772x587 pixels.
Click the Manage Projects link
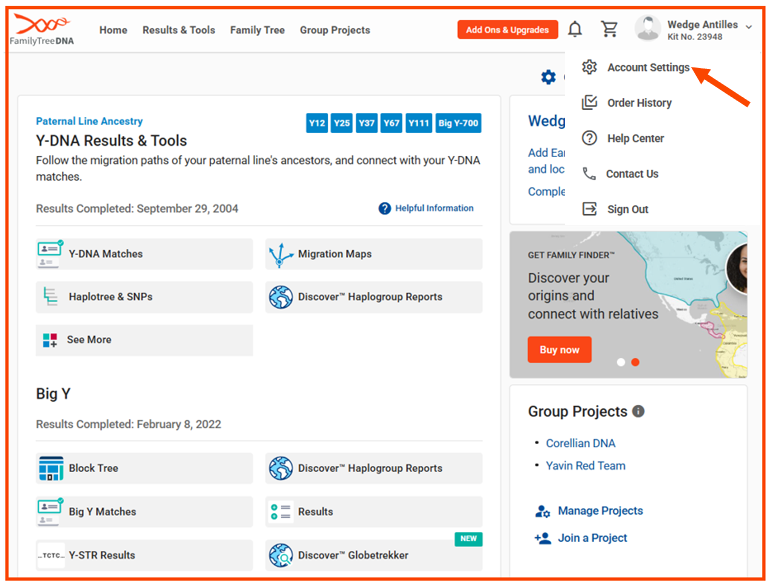point(600,511)
